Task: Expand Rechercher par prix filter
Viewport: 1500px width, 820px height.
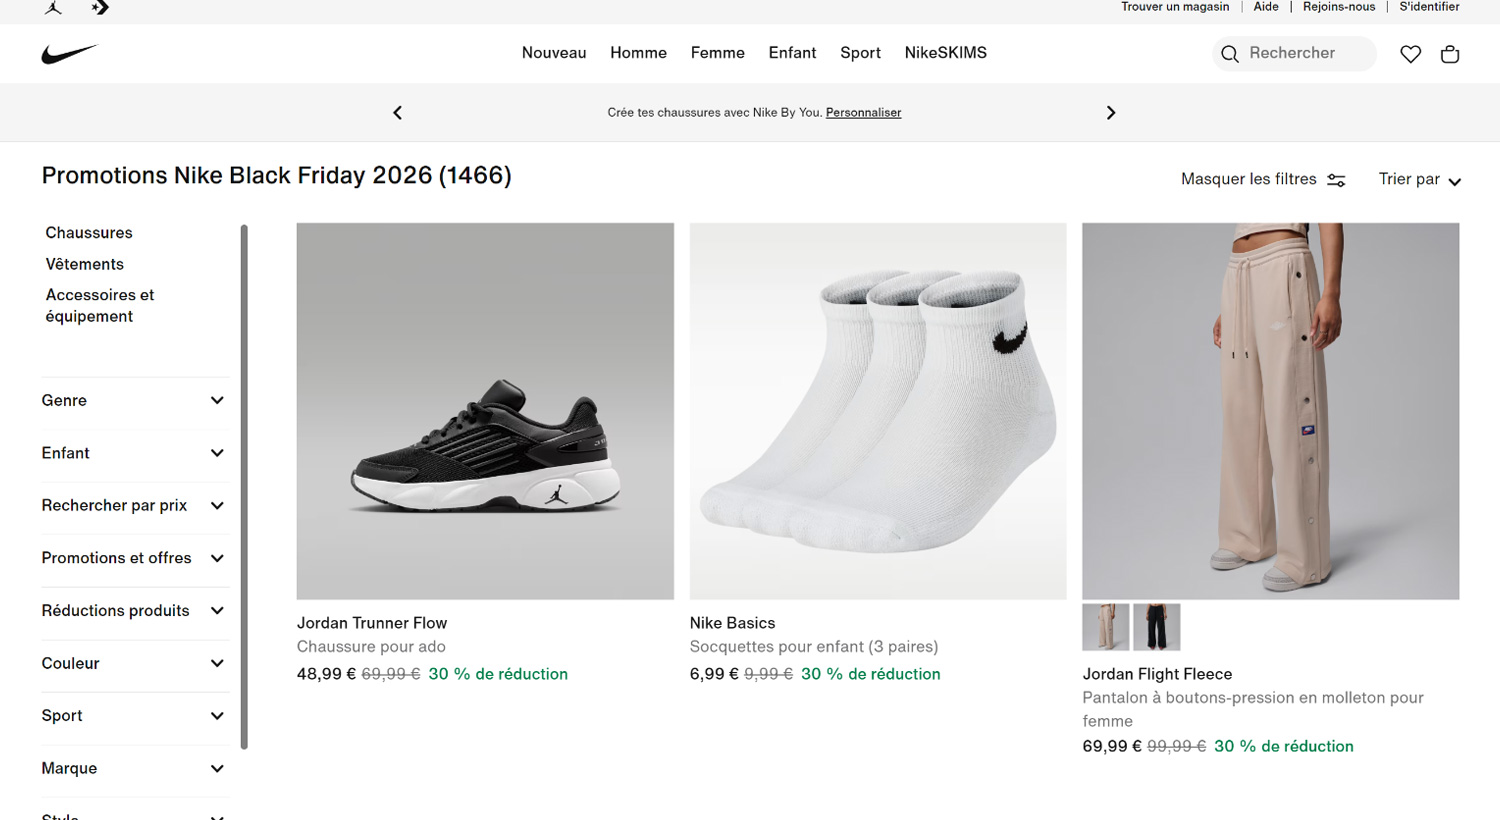Action: tap(133, 506)
